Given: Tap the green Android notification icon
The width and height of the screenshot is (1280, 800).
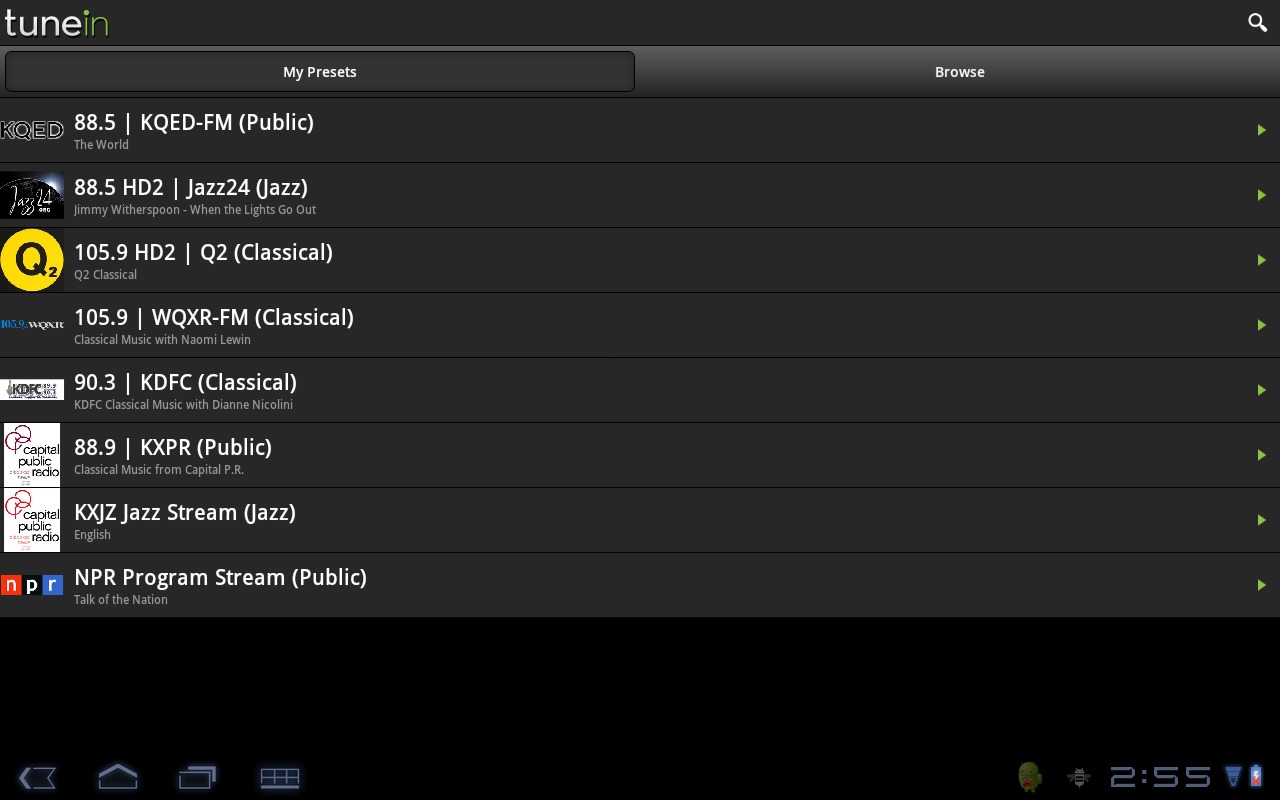Looking at the screenshot, I should [1029, 777].
